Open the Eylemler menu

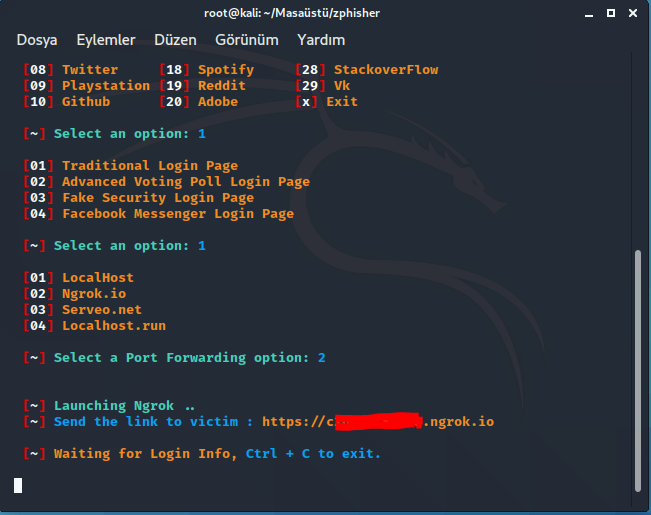(x=106, y=40)
